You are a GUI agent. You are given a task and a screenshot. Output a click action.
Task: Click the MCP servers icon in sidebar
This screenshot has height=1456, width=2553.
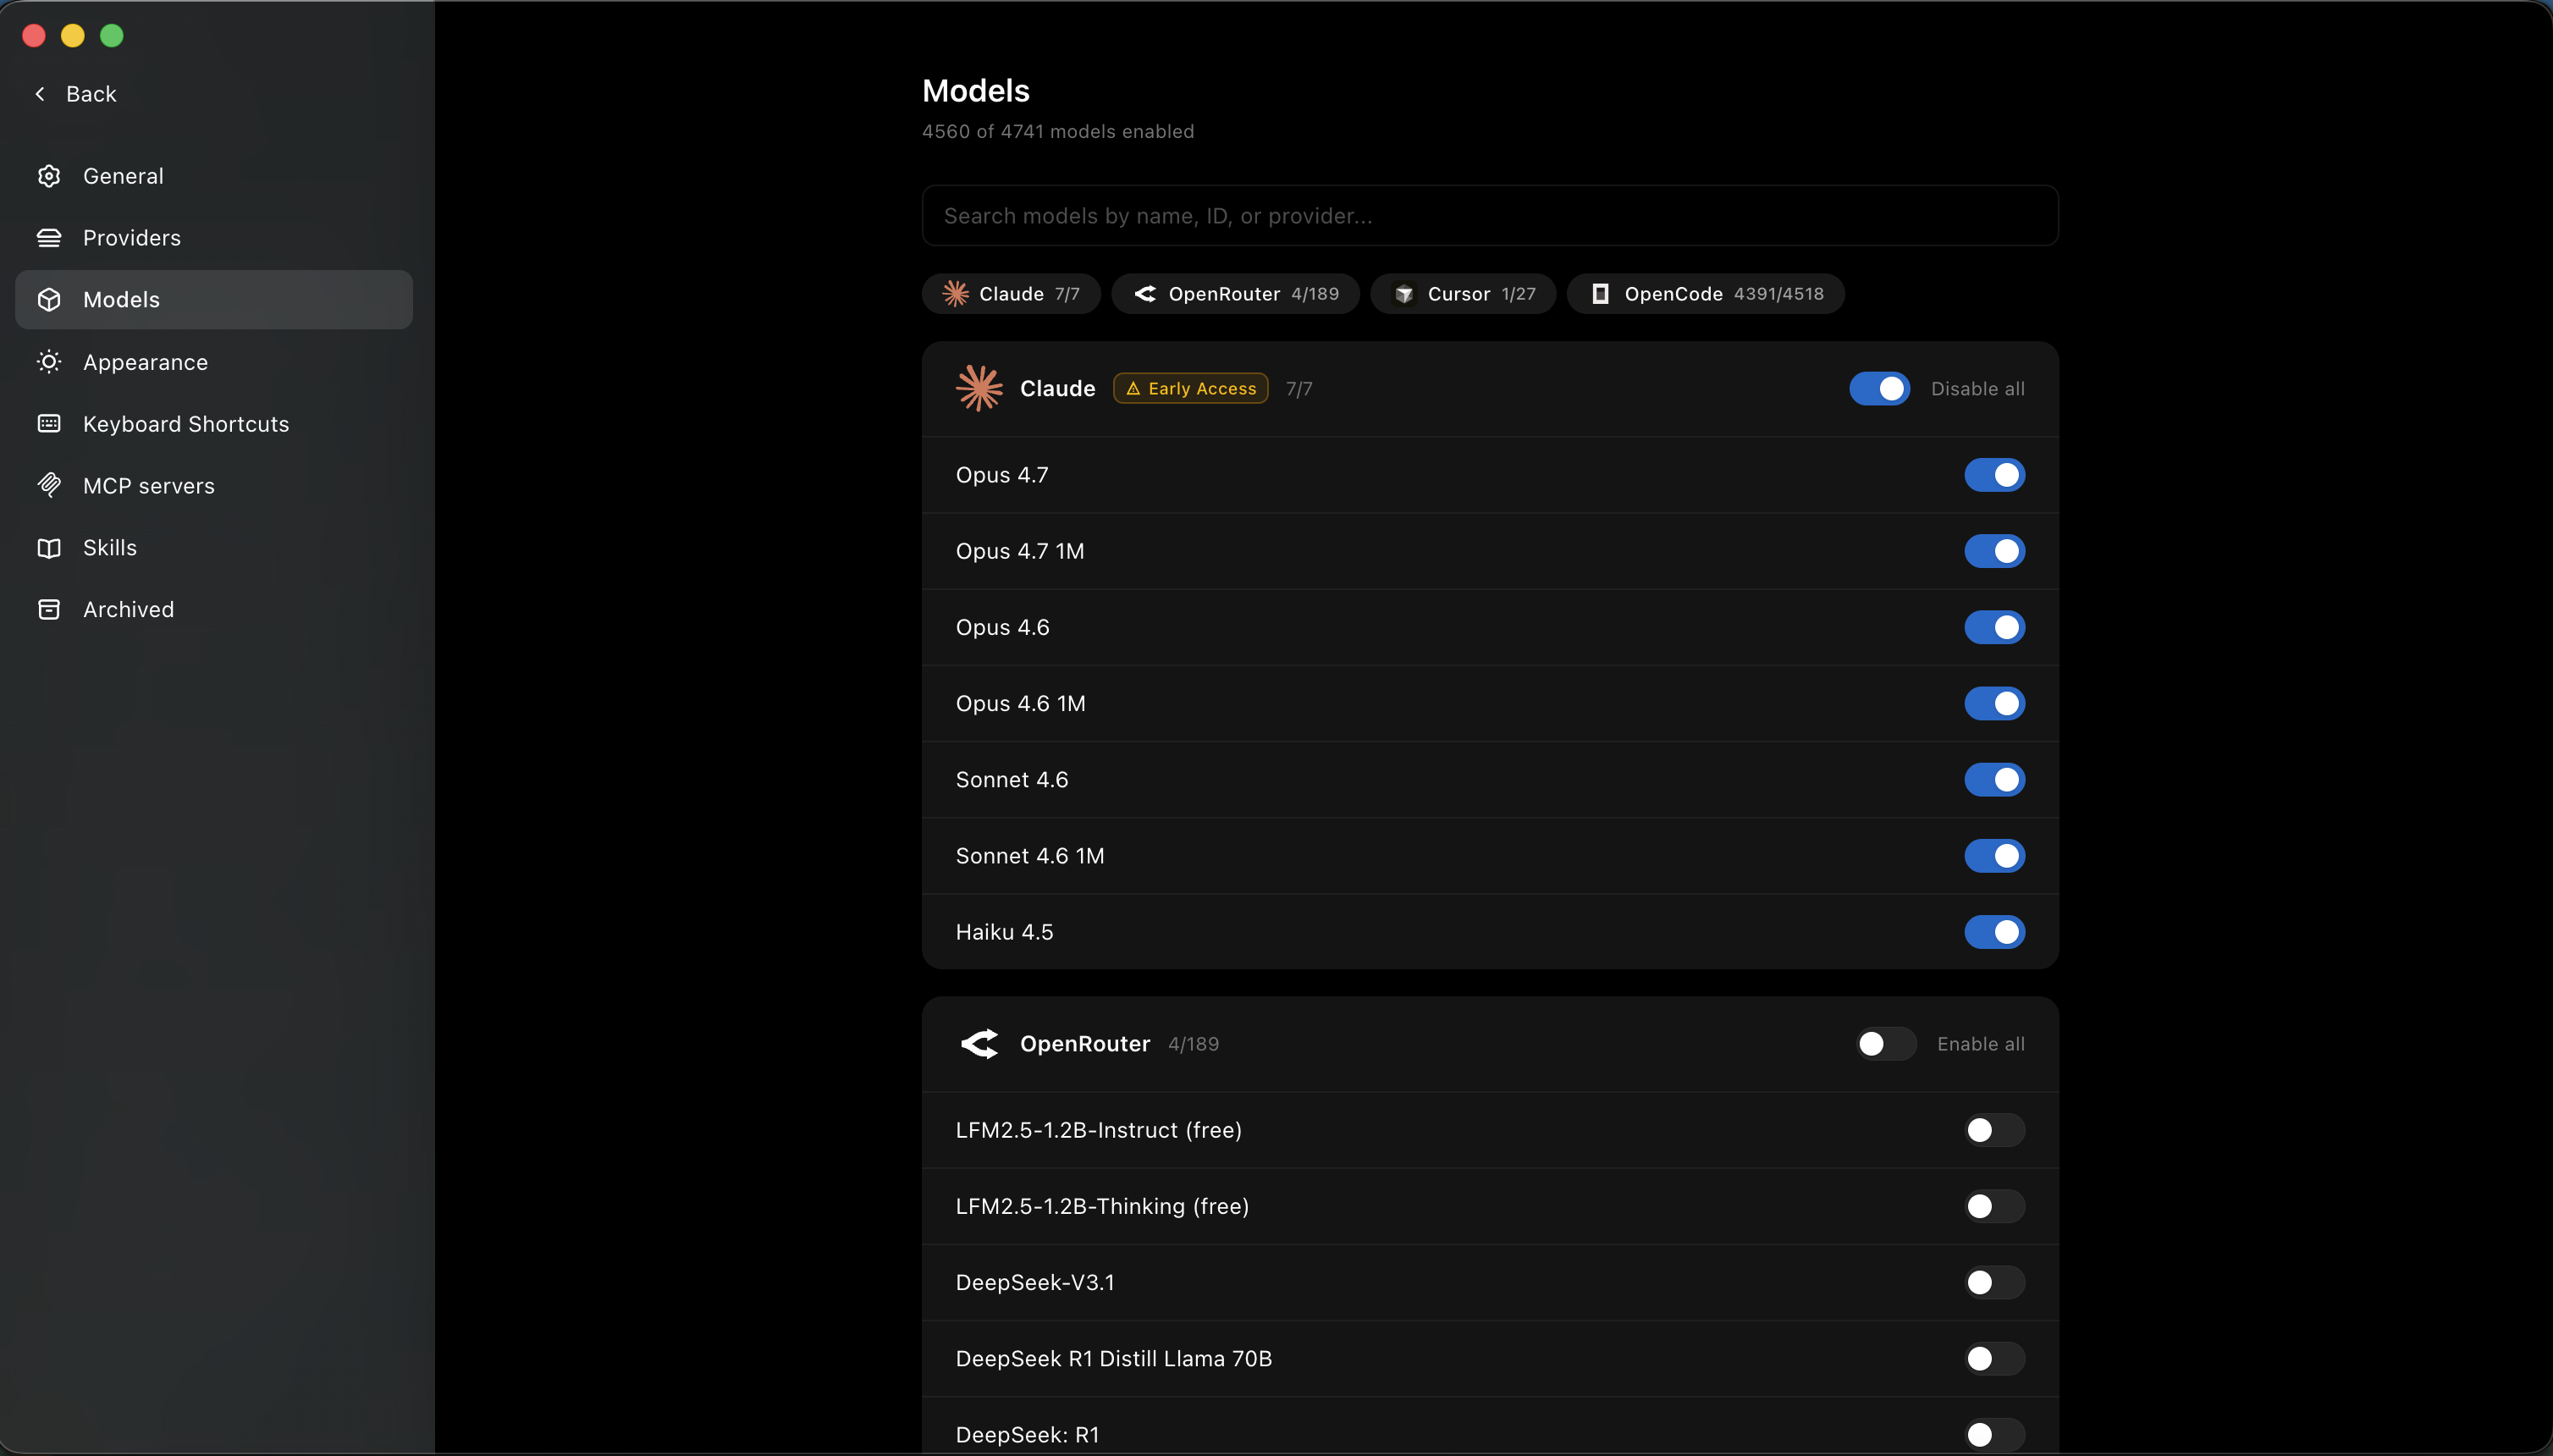49,486
